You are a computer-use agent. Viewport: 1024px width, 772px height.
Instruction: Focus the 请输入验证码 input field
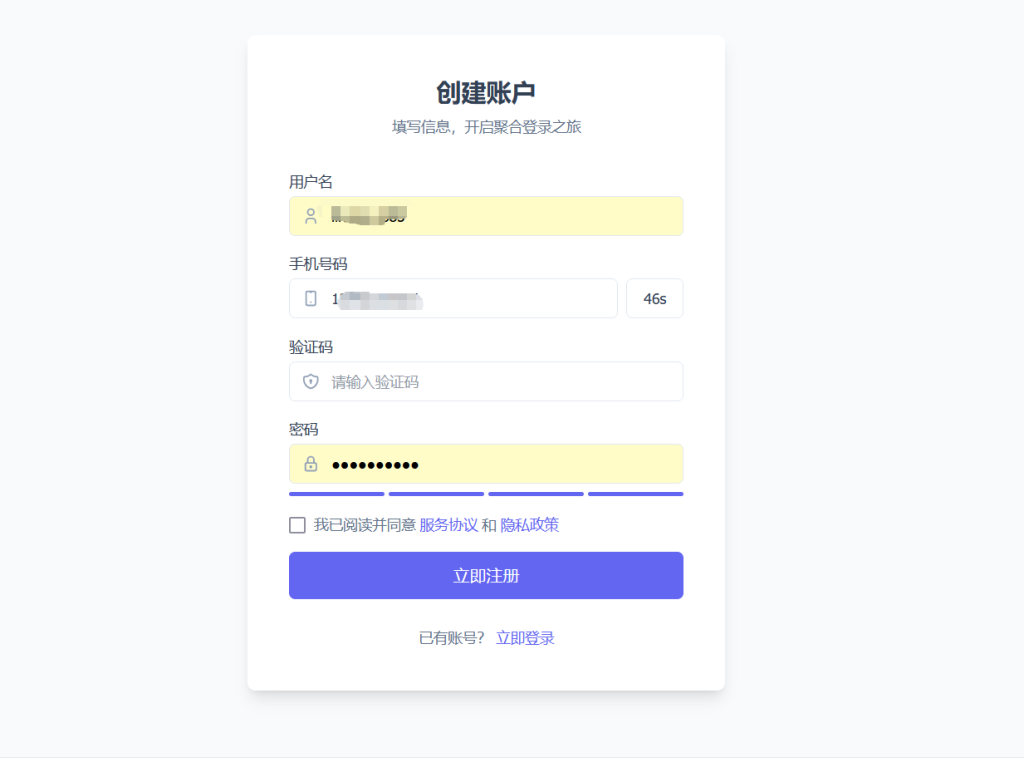[486, 381]
